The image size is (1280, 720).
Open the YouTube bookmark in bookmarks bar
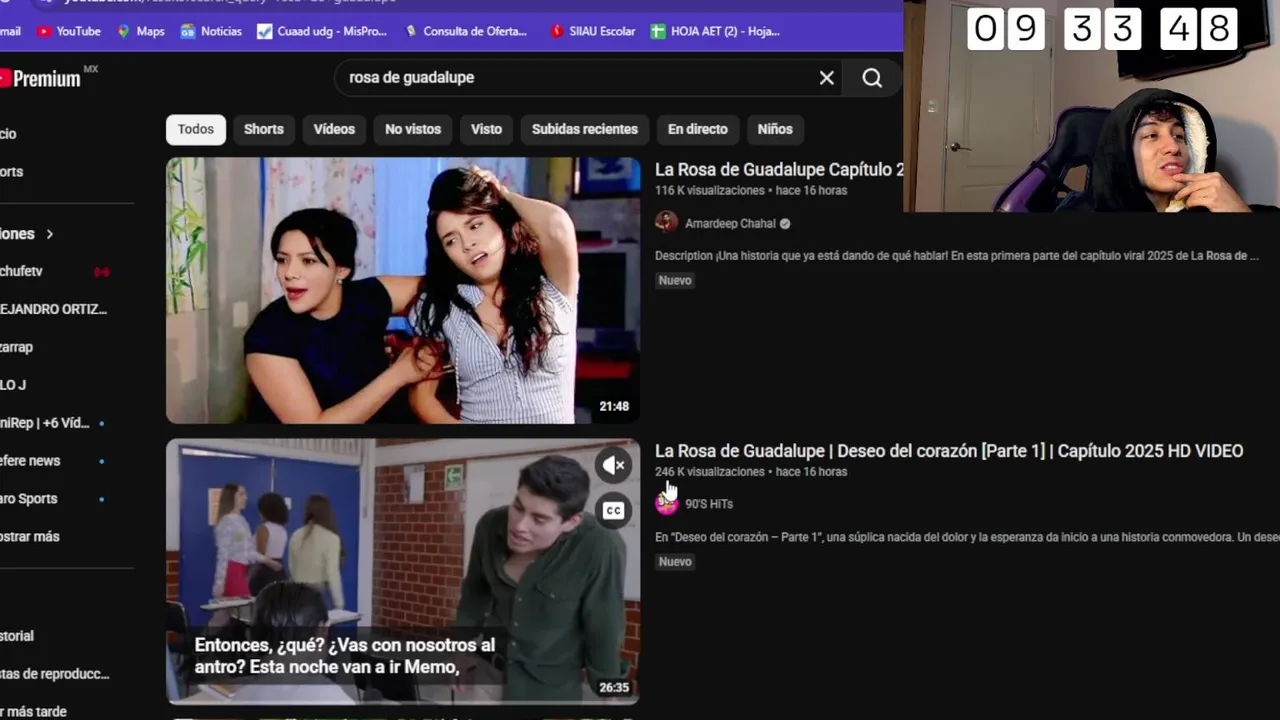[69, 31]
